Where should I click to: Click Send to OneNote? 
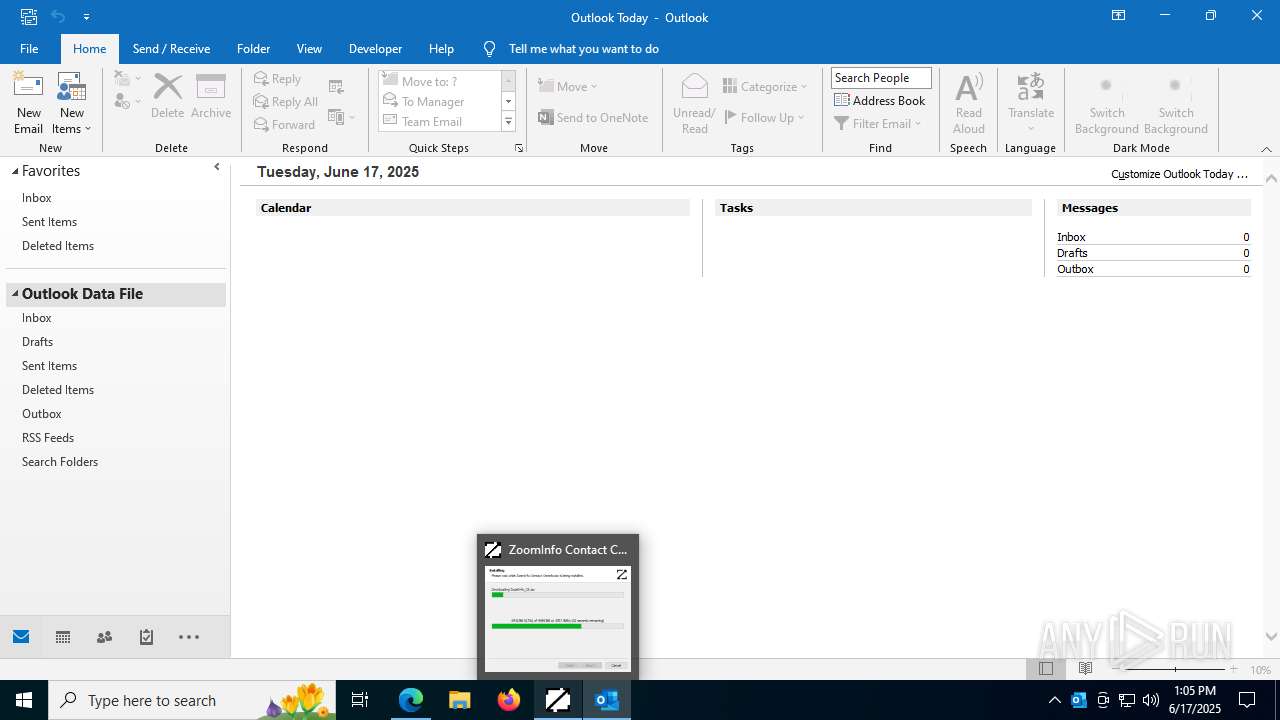tap(593, 117)
